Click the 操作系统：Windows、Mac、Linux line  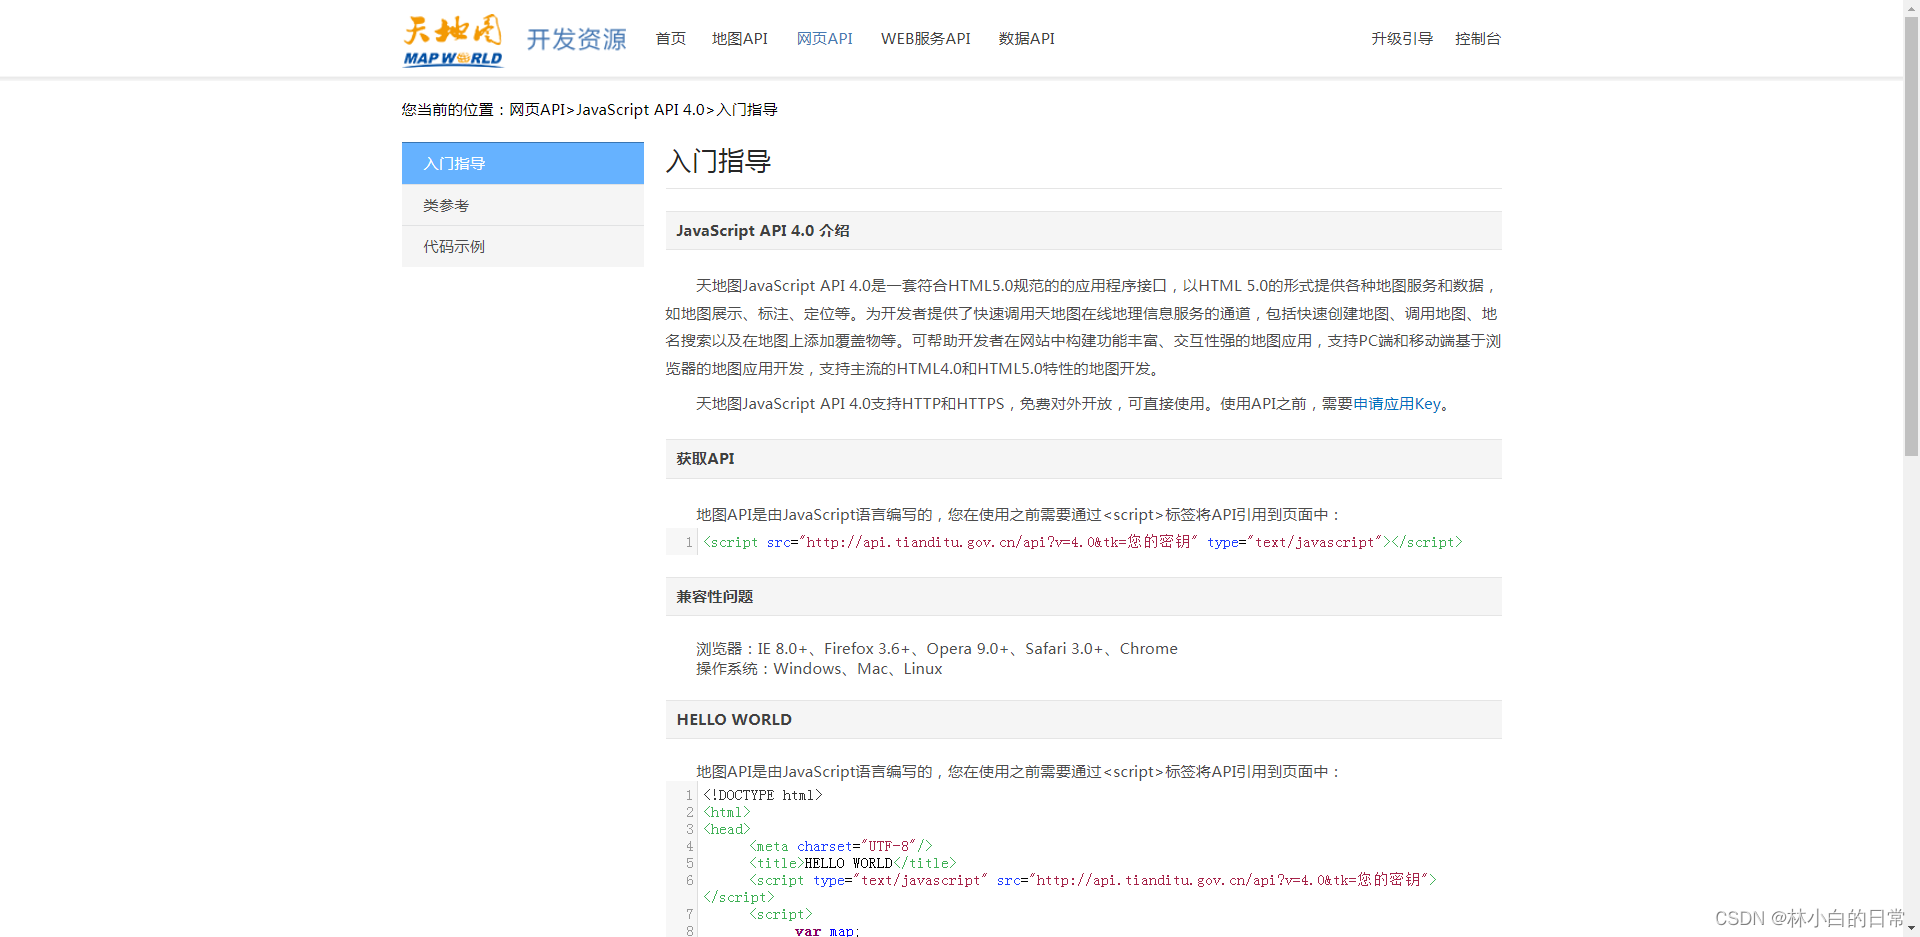(x=819, y=669)
